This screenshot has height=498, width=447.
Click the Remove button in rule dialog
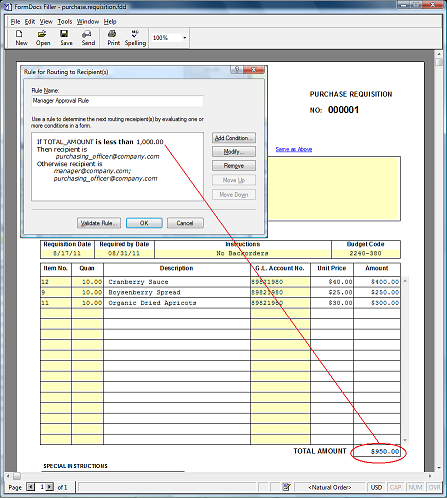[234, 166]
